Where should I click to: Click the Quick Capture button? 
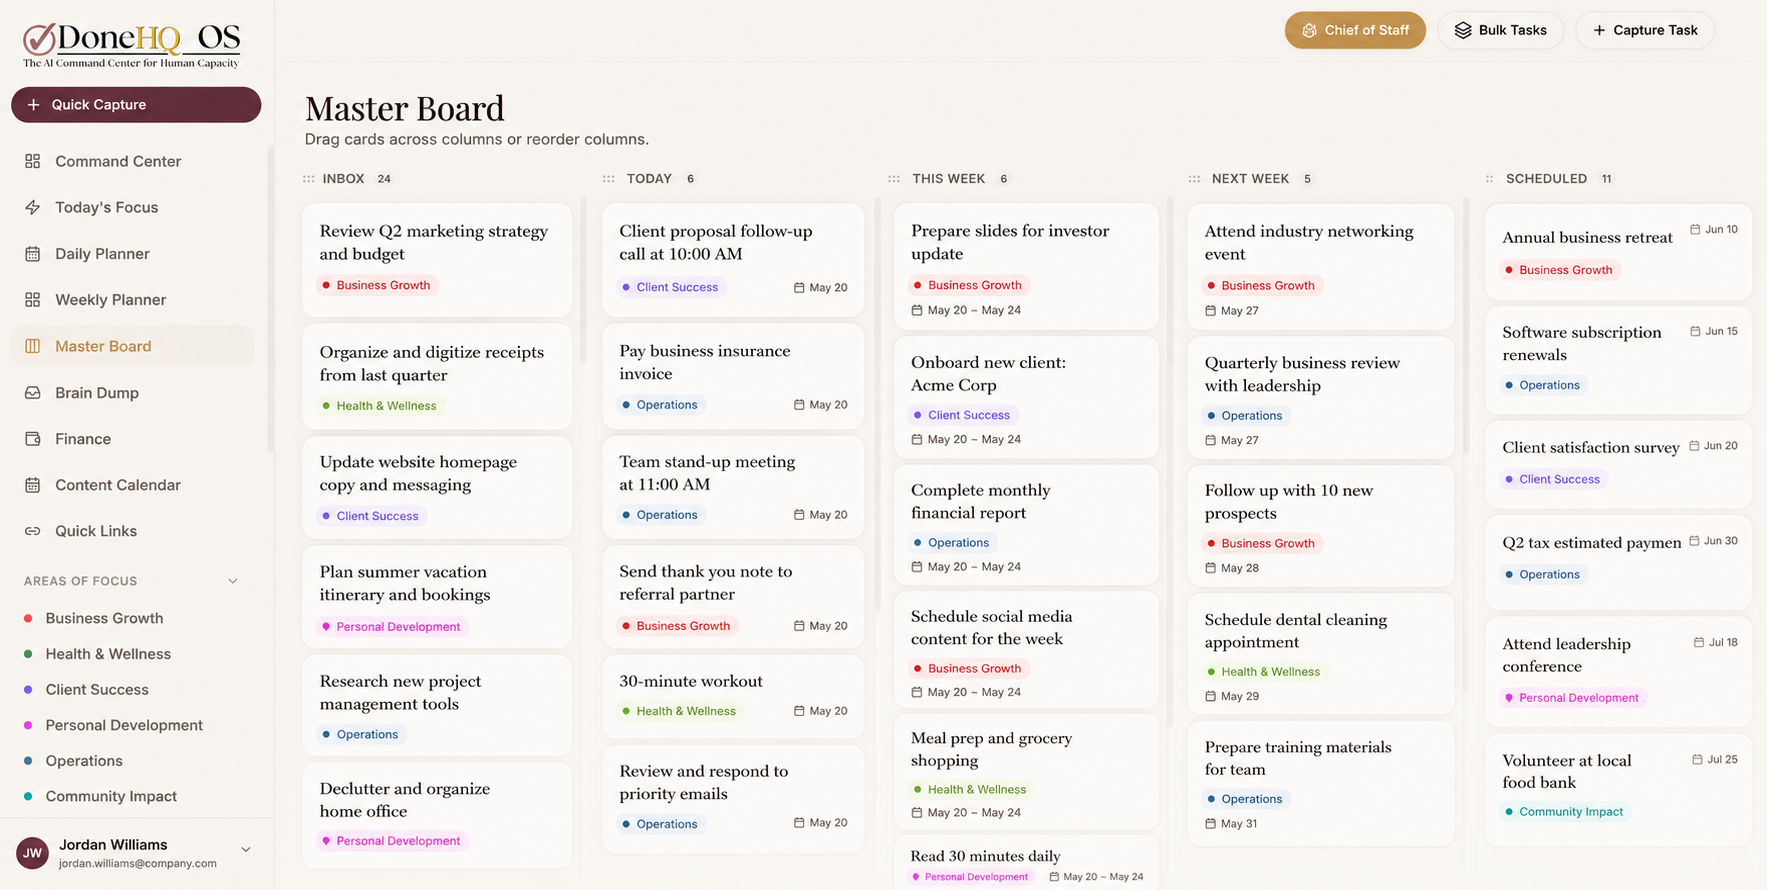pyautogui.click(x=136, y=105)
